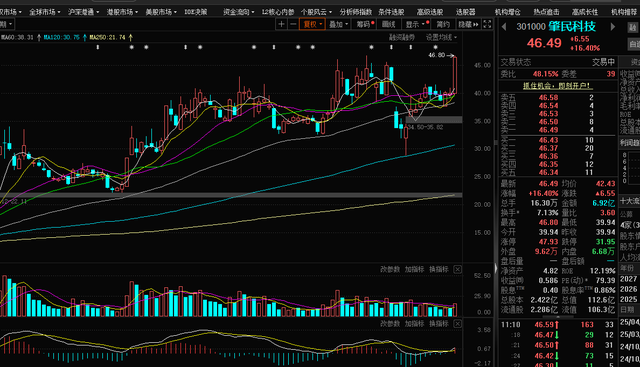This screenshot has height=367, width=640.
Task: Click the gray price range bar on chart
Action: pos(434,120)
